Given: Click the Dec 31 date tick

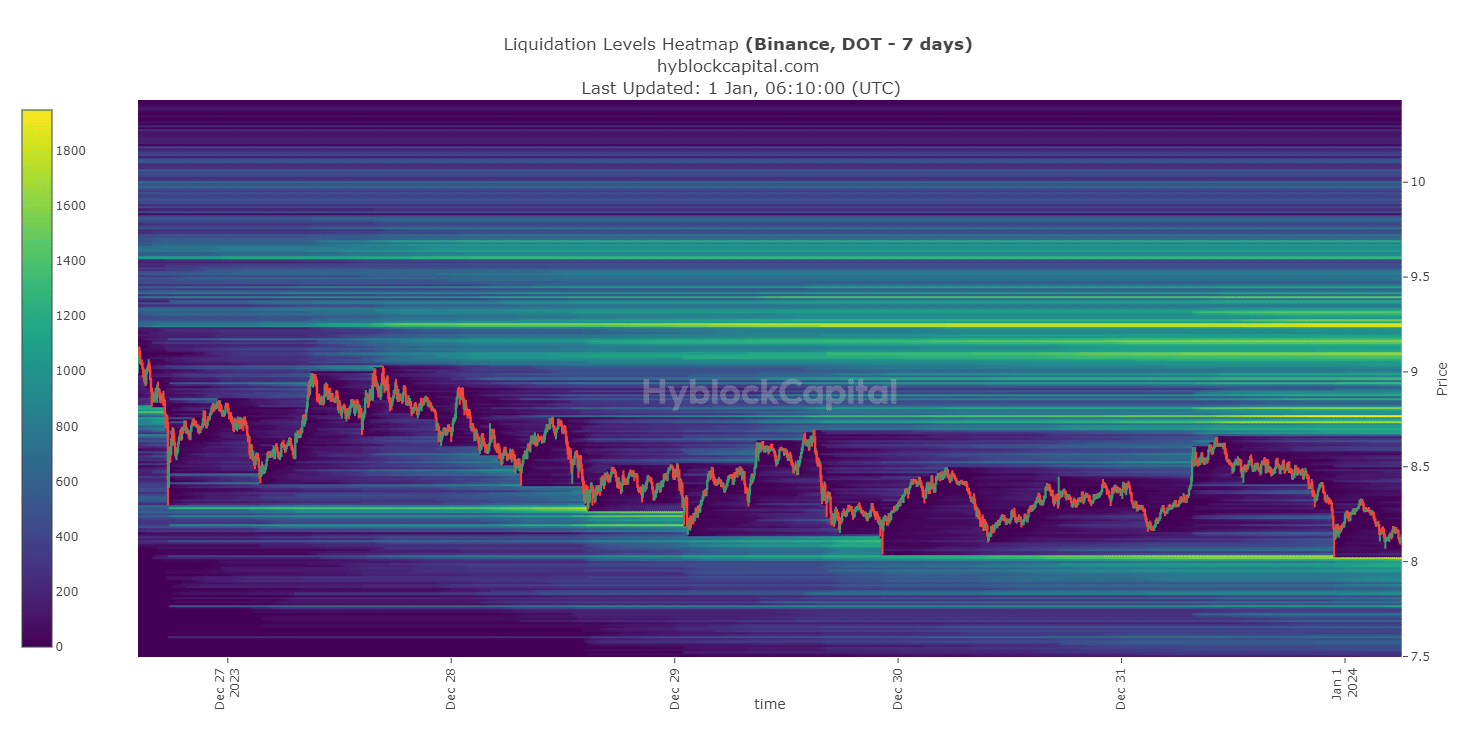Looking at the screenshot, I should 1122,688.
